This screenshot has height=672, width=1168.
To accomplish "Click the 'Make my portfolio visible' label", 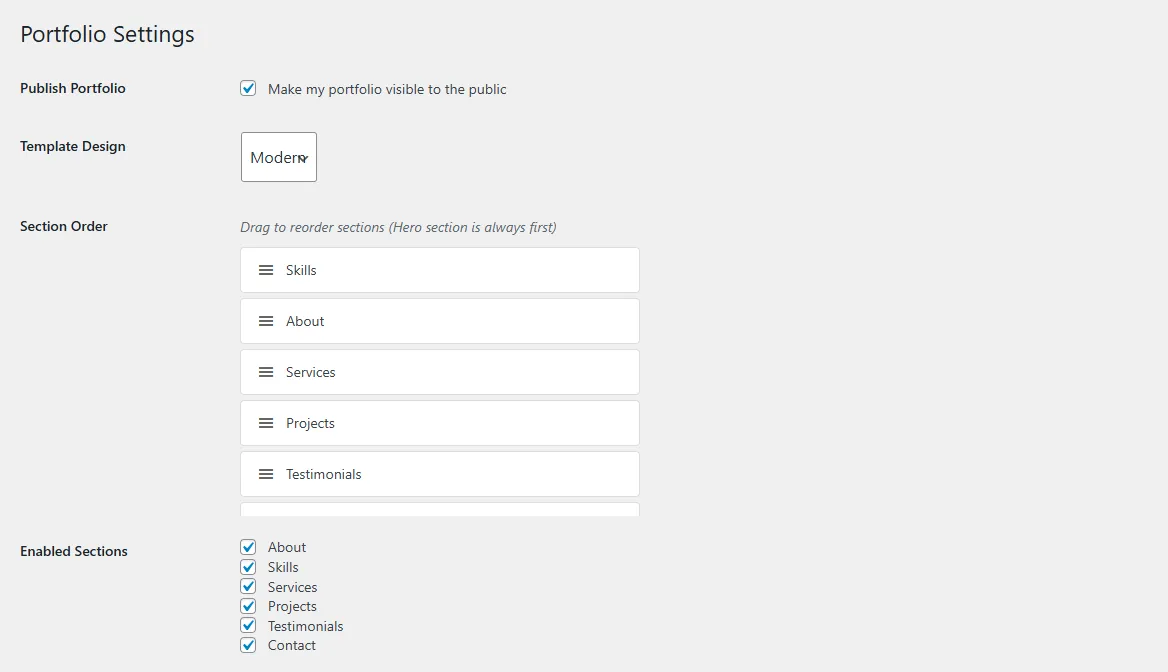I will 387,89.
